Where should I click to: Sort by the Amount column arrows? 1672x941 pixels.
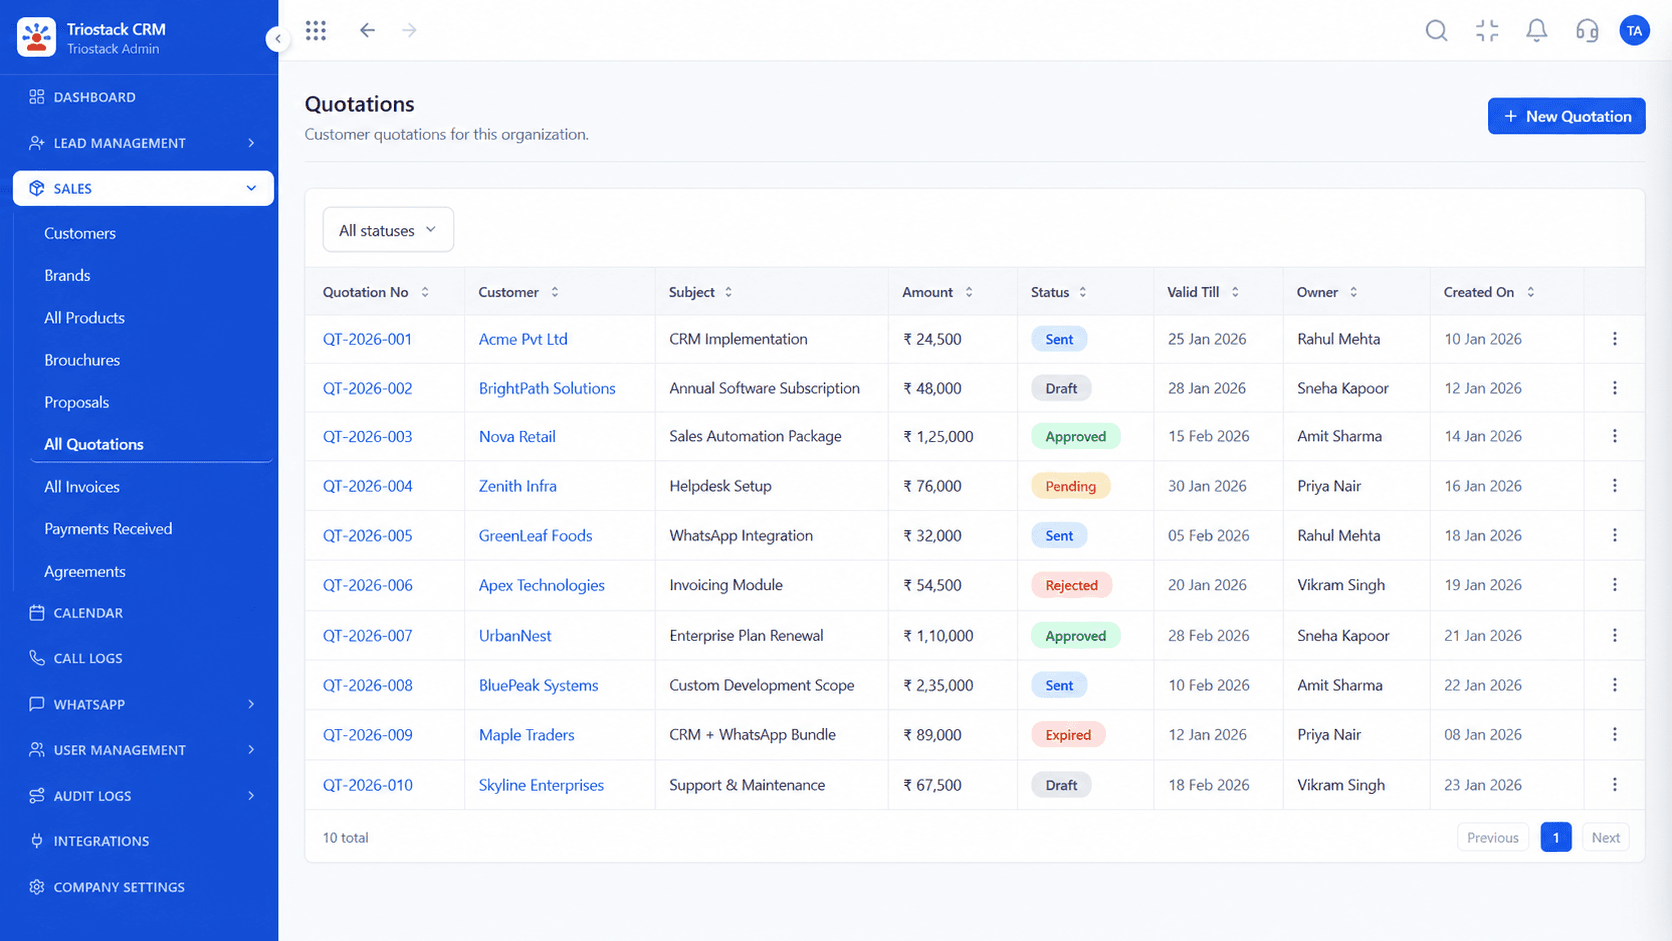tap(969, 292)
